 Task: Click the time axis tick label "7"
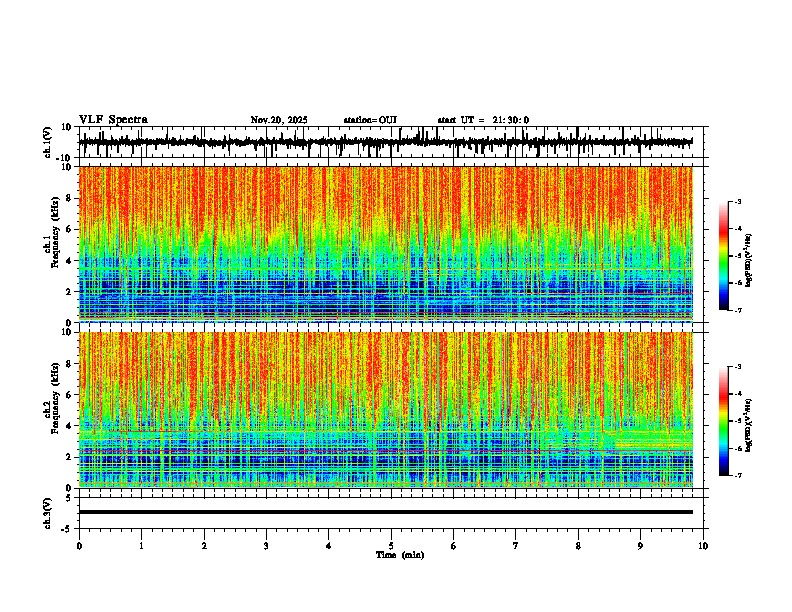516,546
